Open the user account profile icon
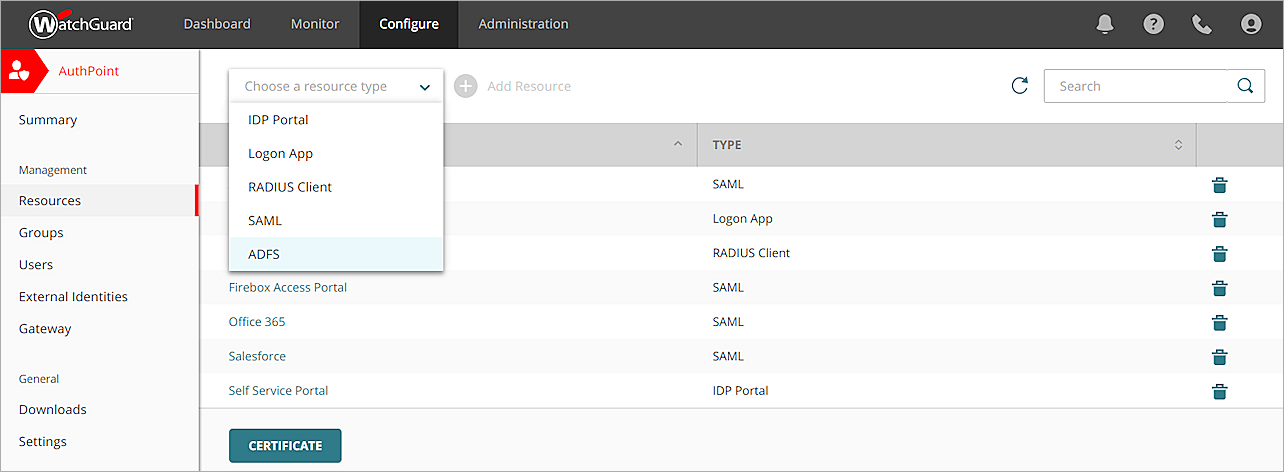The width and height of the screenshot is (1284, 472). point(1251,24)
